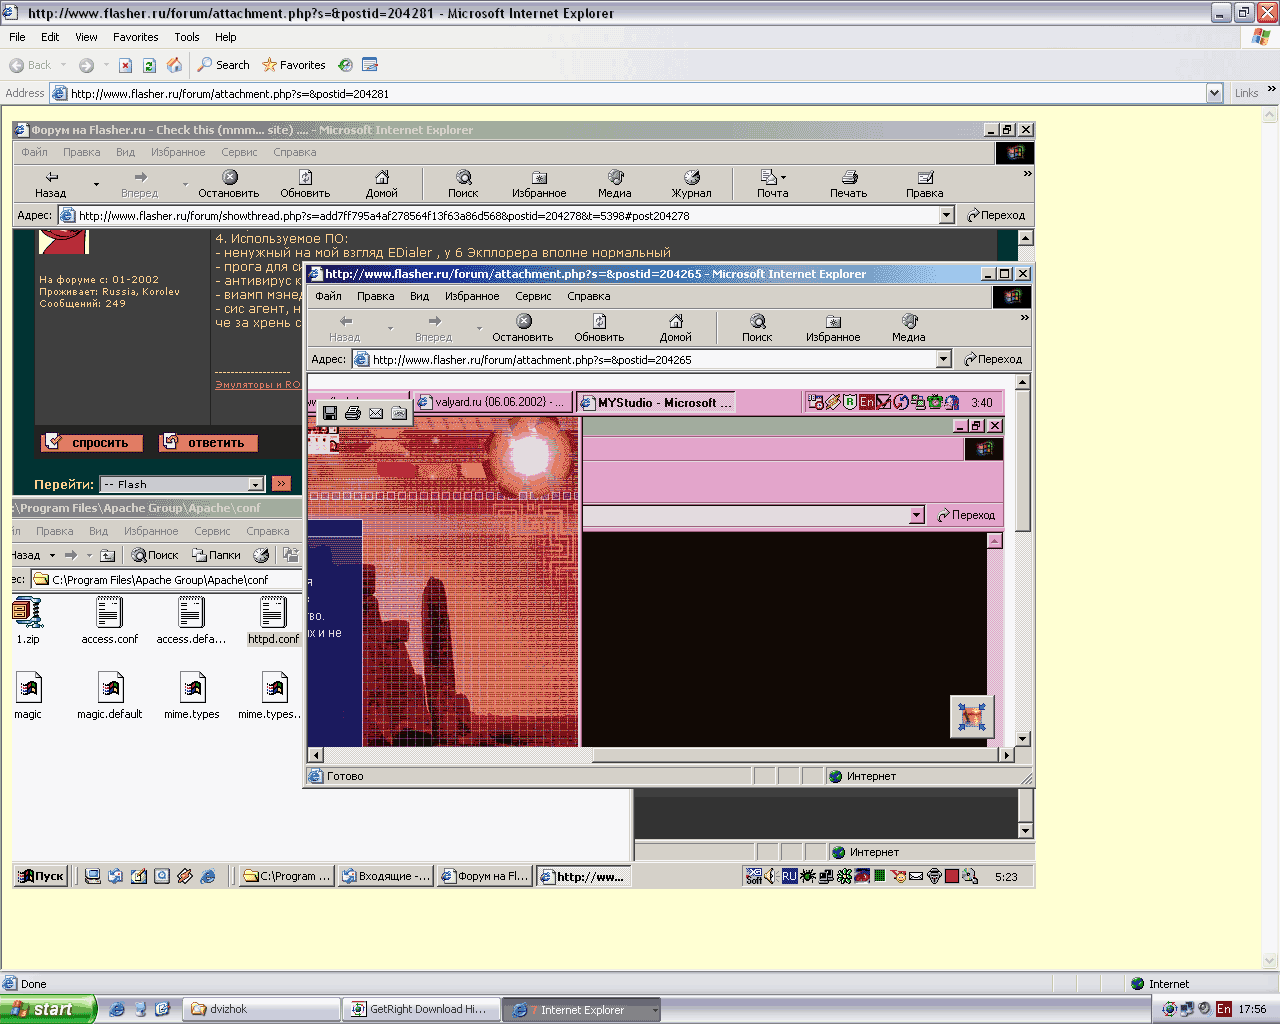Open the Перейти Flash dropdown

pos(181,484)
